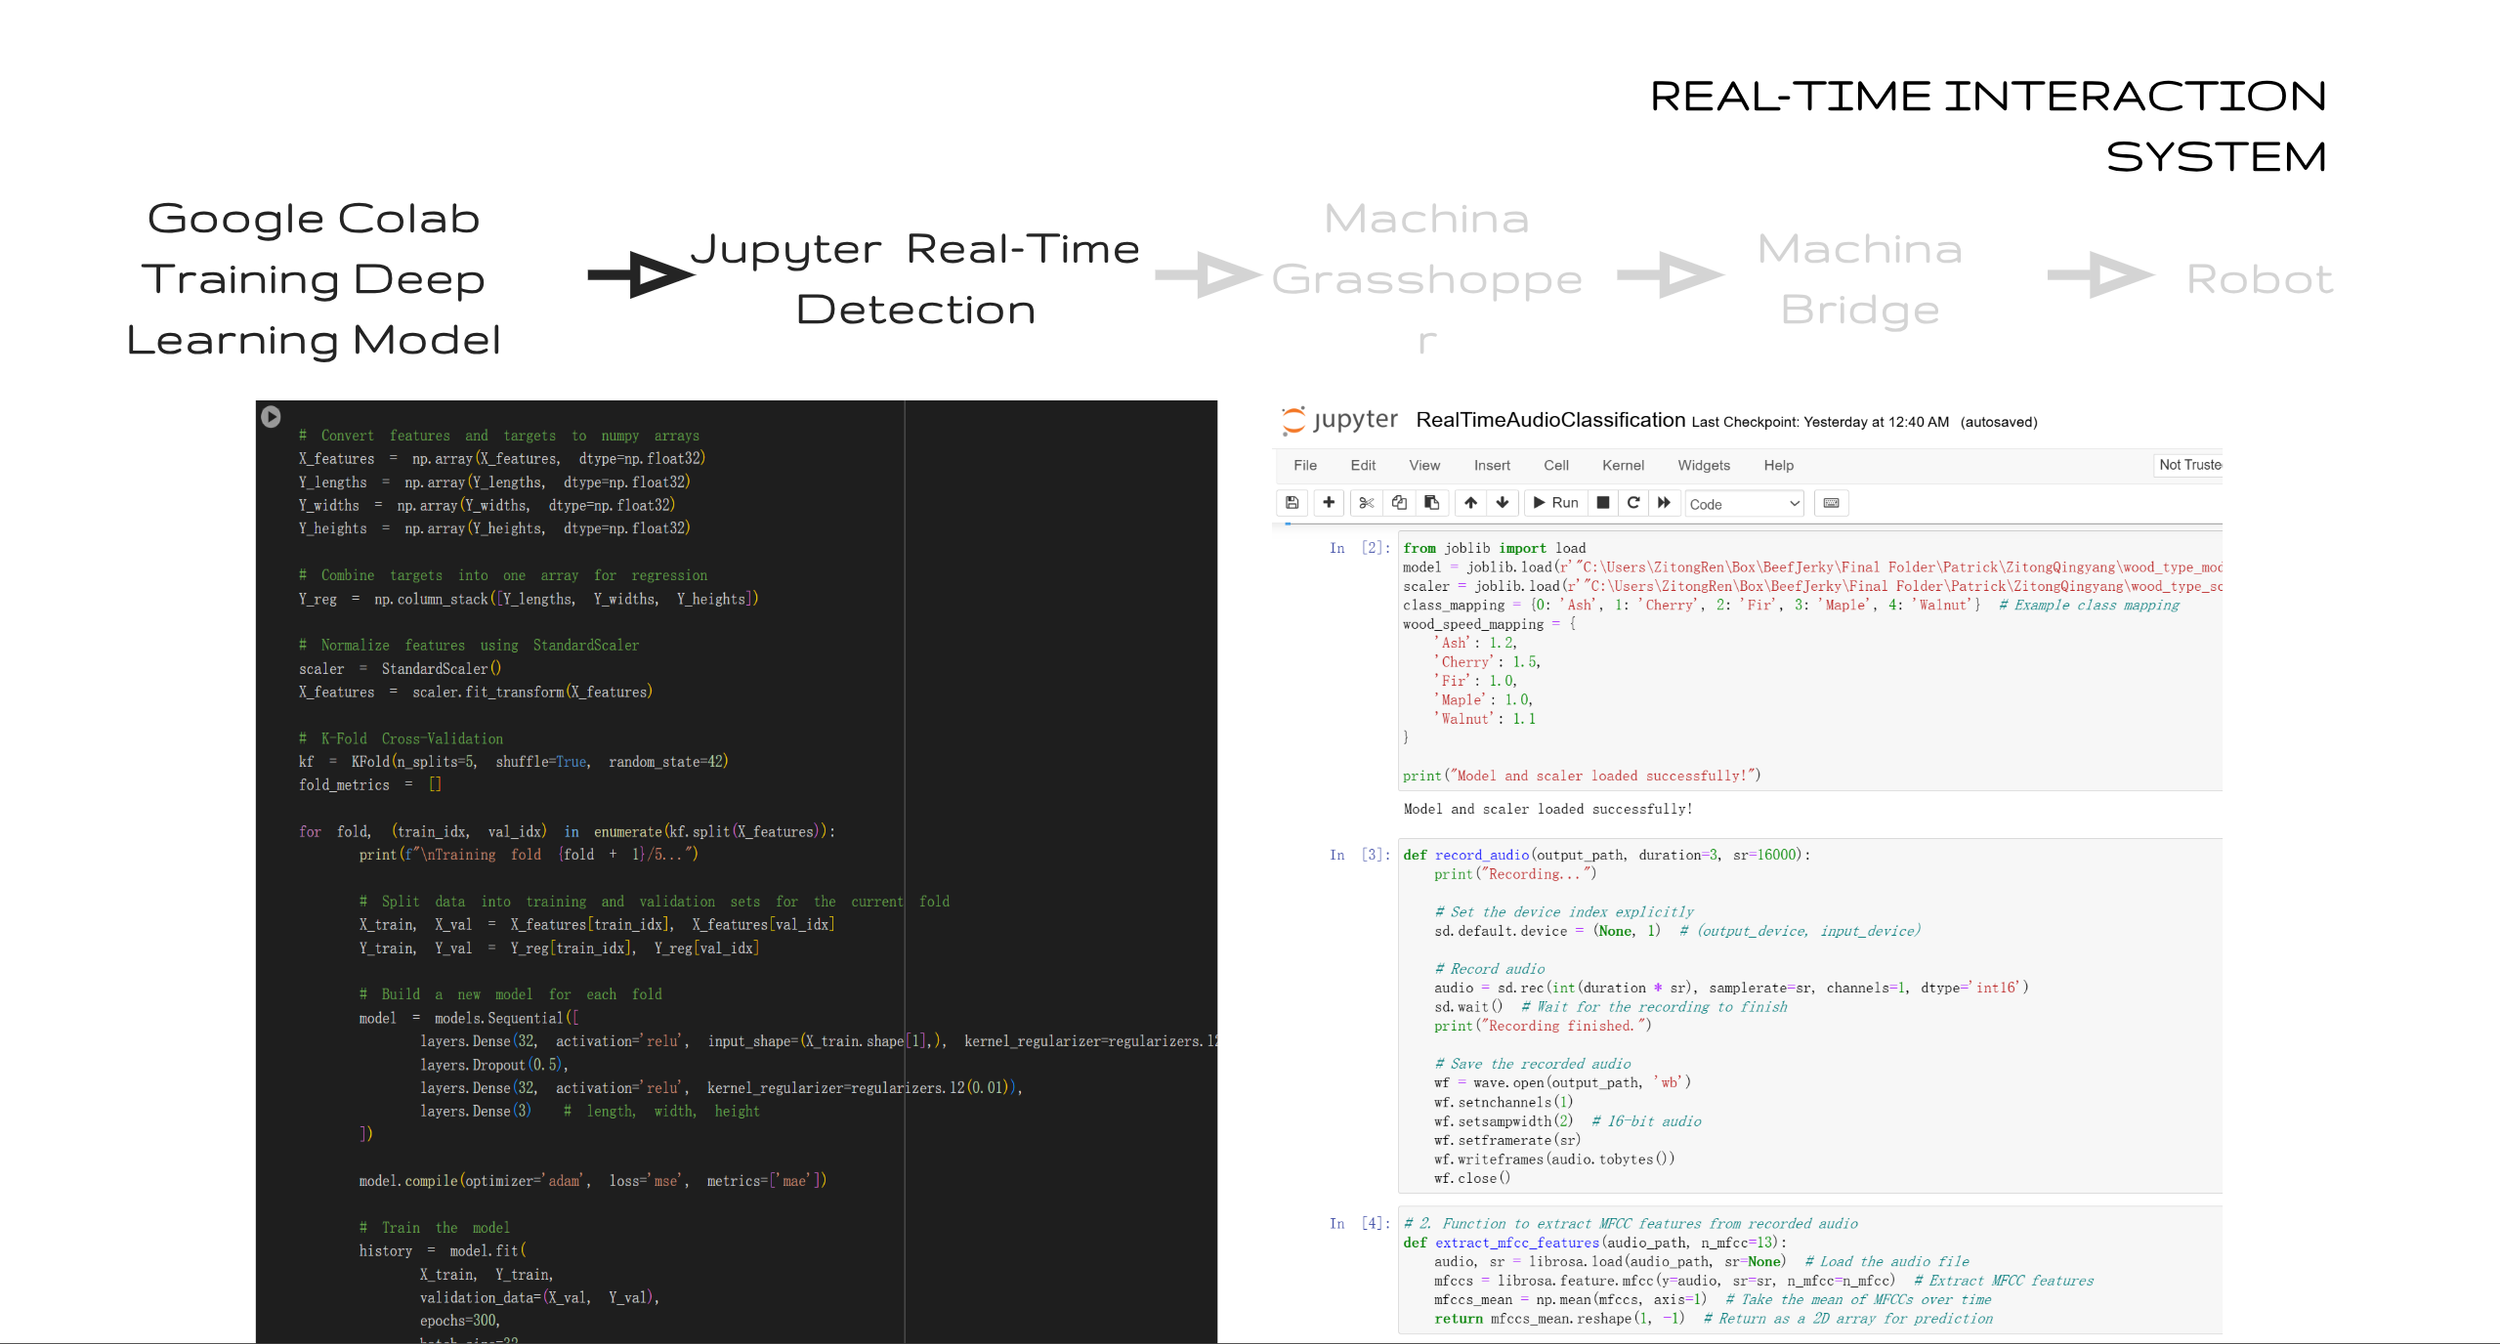Click 'REAL-TIME INTERACTION SYSTEM' heading
This screenshot has height=1344, width=2500.
click(1988, 126)
